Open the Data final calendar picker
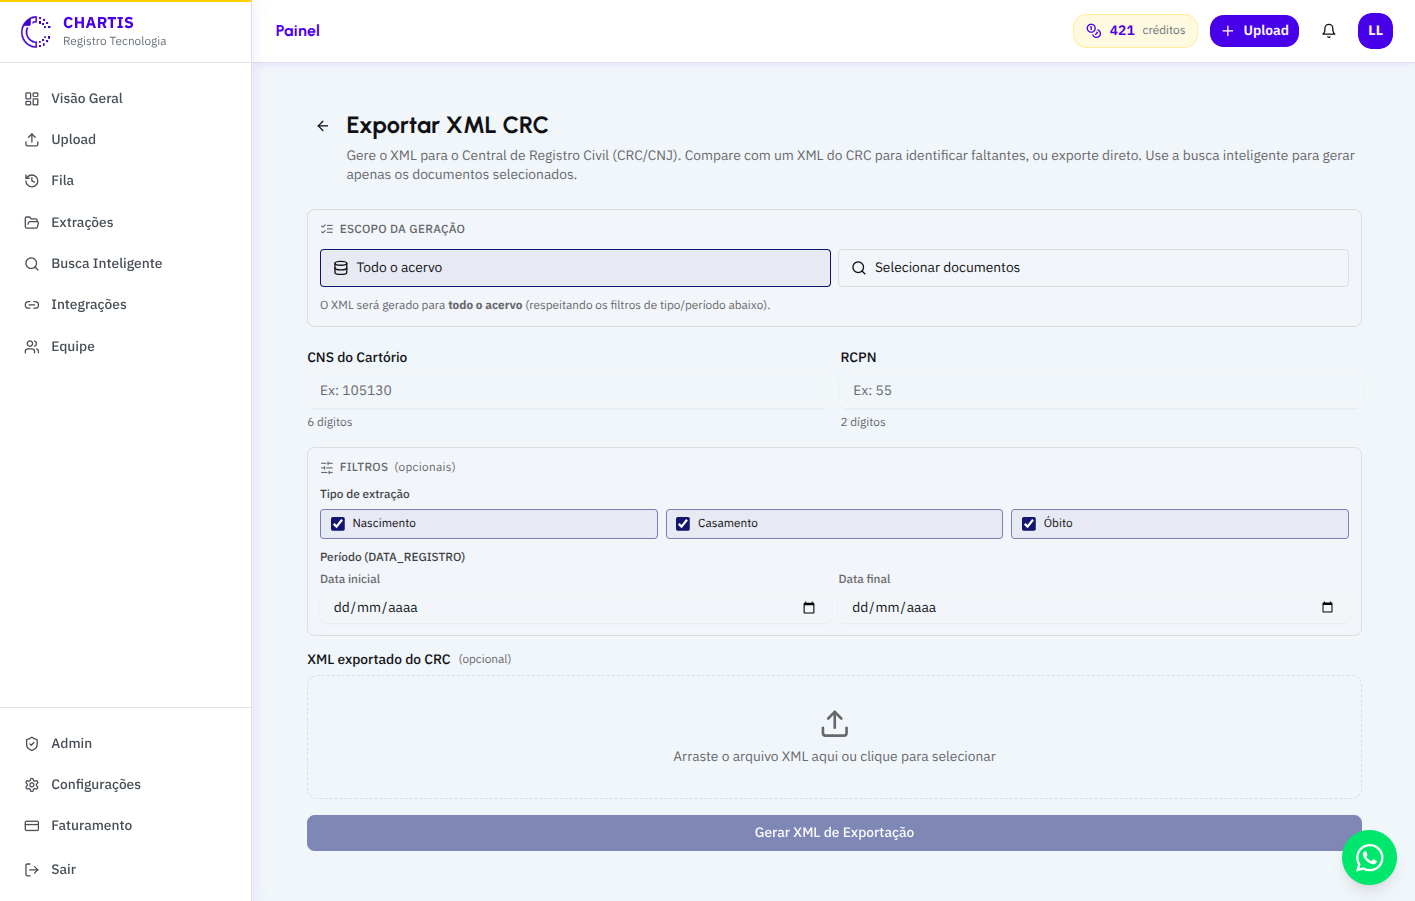The height and width of the screenshot is (901, 1415). tap(1327, 608)
